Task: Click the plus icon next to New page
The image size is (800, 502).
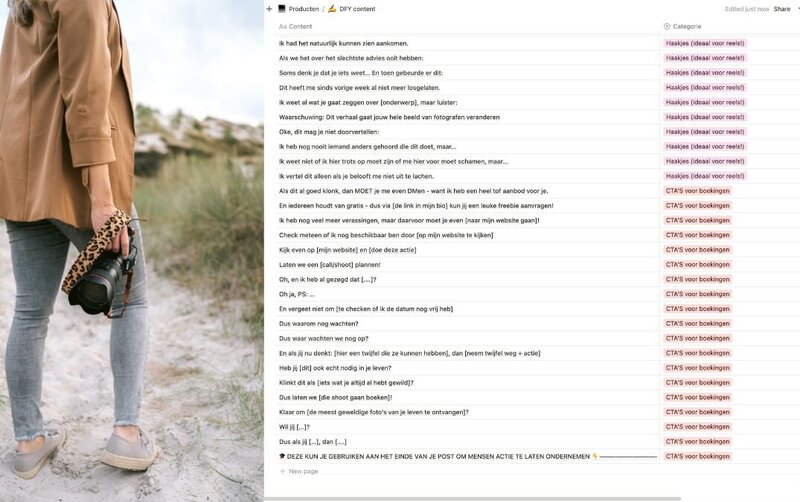Action: tap(282, 471)
